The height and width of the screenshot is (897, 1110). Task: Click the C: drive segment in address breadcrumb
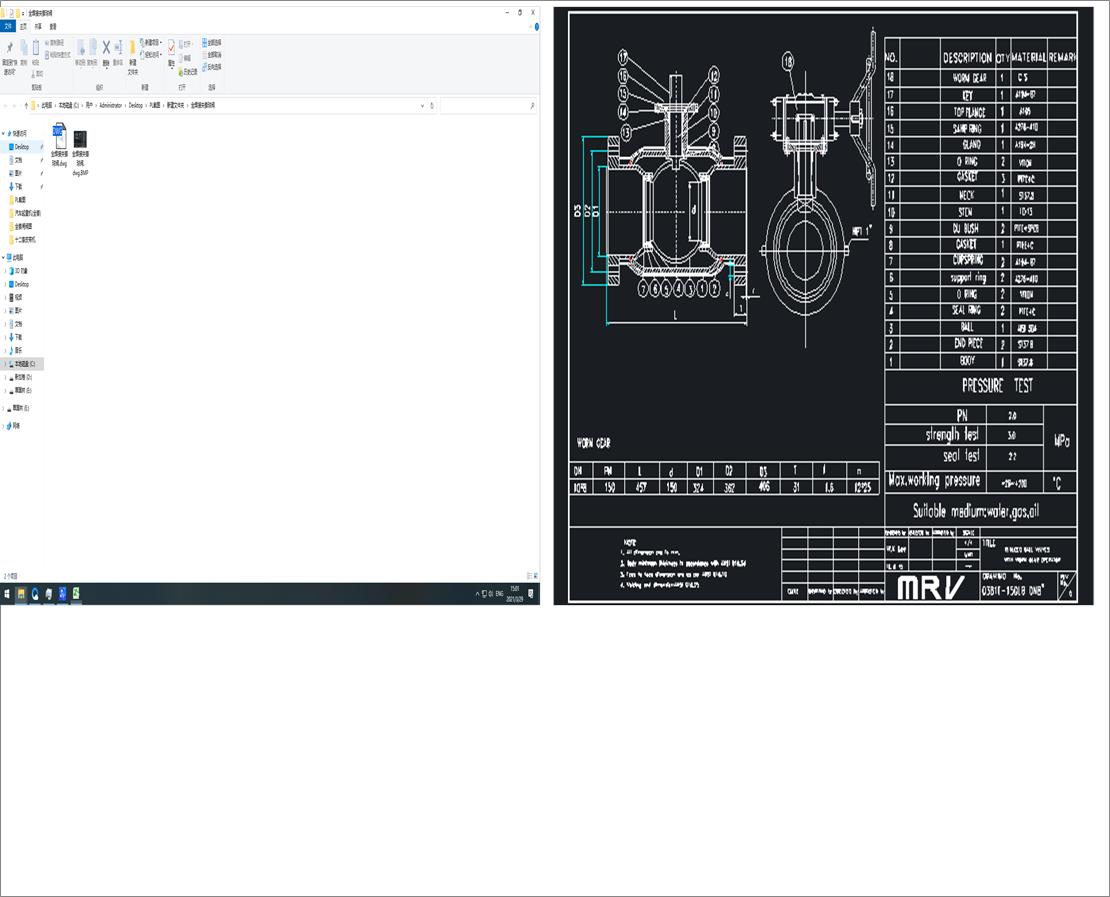coord(69,105)
